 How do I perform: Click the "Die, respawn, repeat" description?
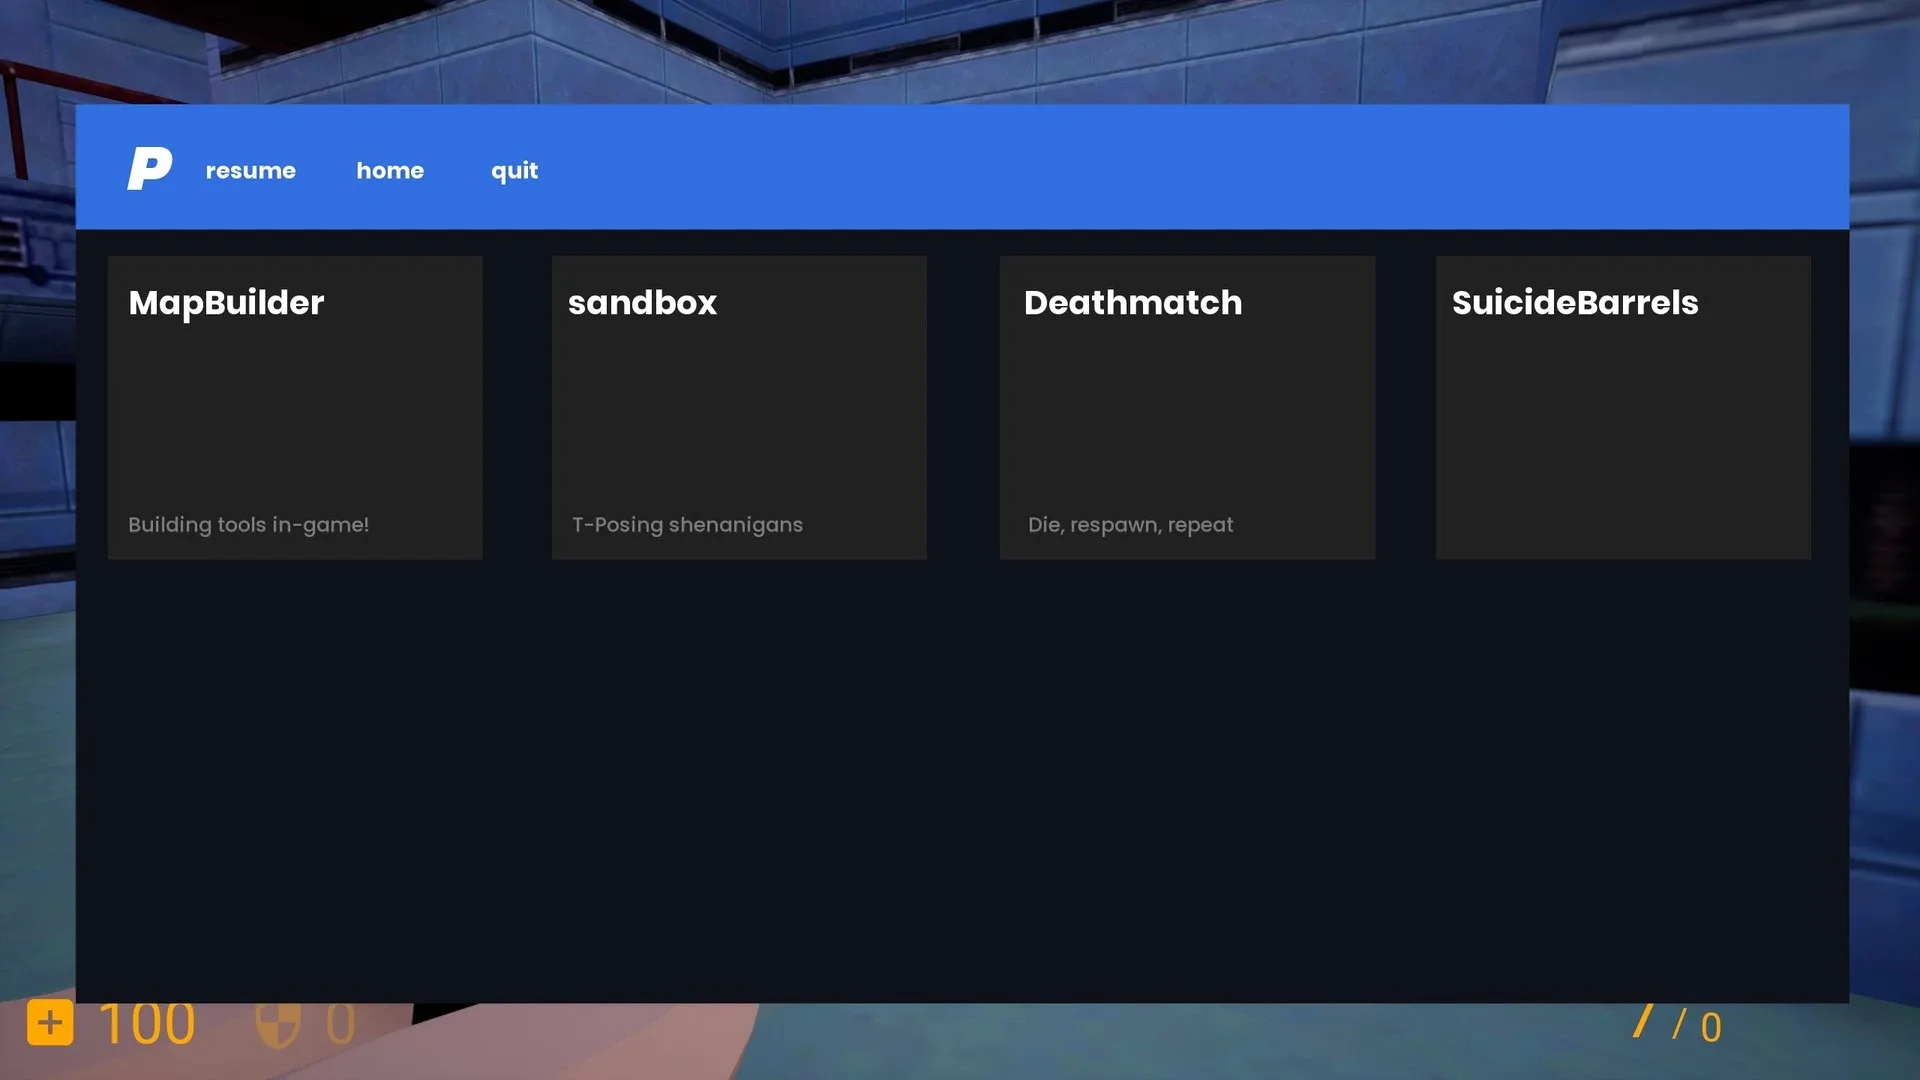(x=1130, y=525)
